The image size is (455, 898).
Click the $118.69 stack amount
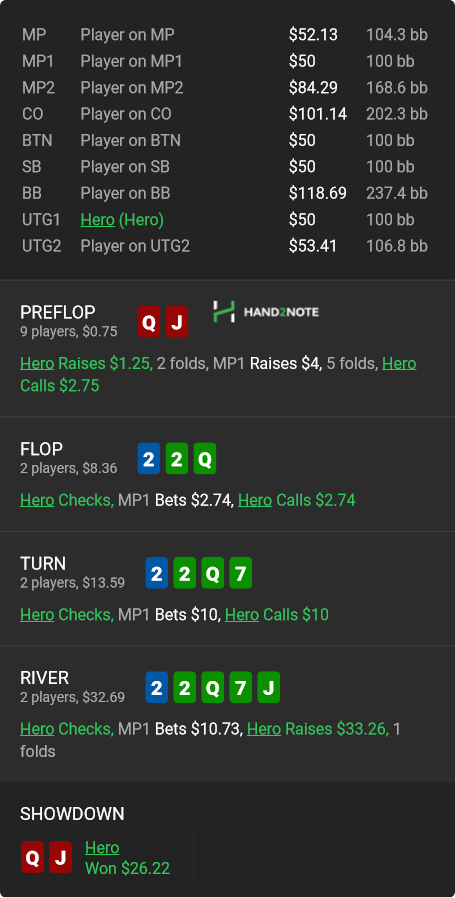click(317, 193)
